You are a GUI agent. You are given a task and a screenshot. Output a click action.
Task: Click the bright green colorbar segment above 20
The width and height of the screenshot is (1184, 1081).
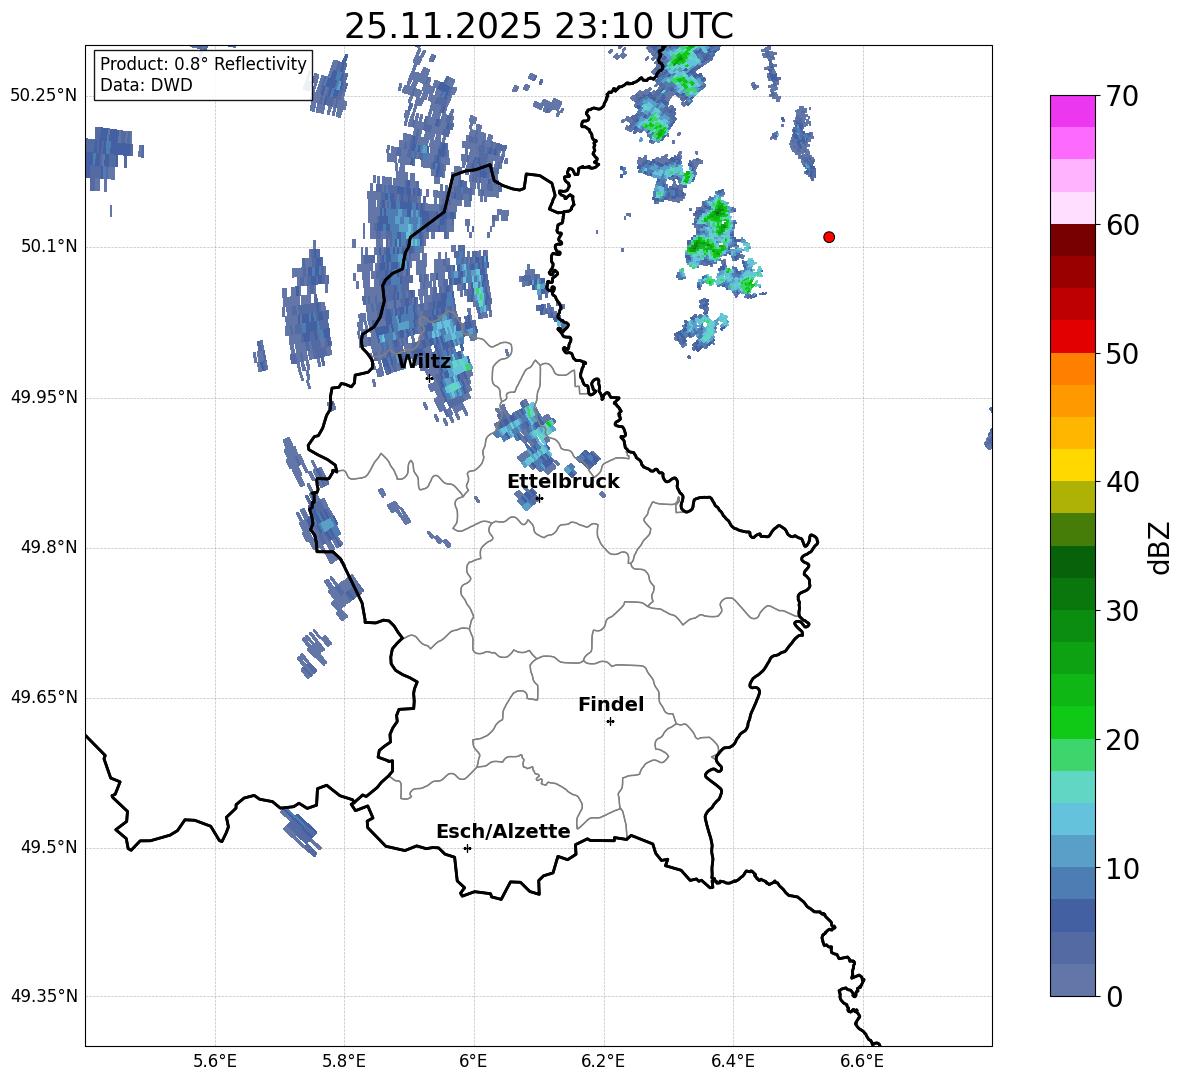click(1072, 722)
